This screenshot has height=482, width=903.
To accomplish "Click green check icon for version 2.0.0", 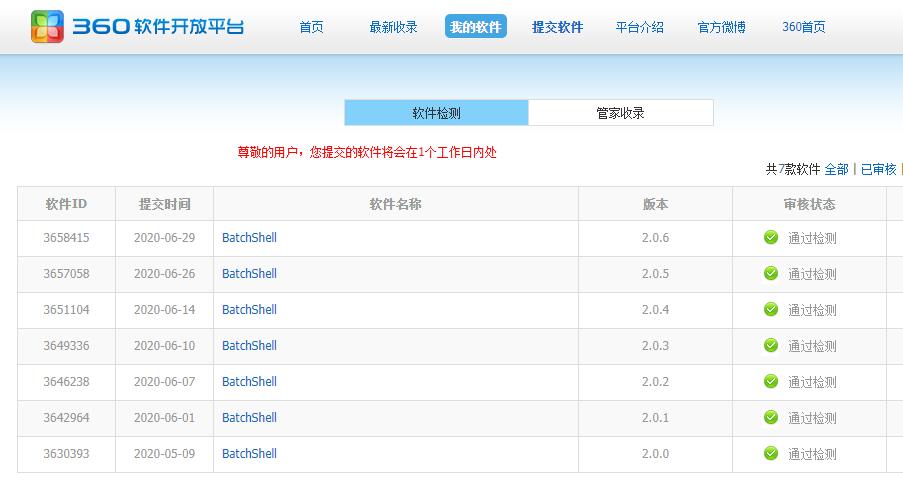I will [771, 453].
